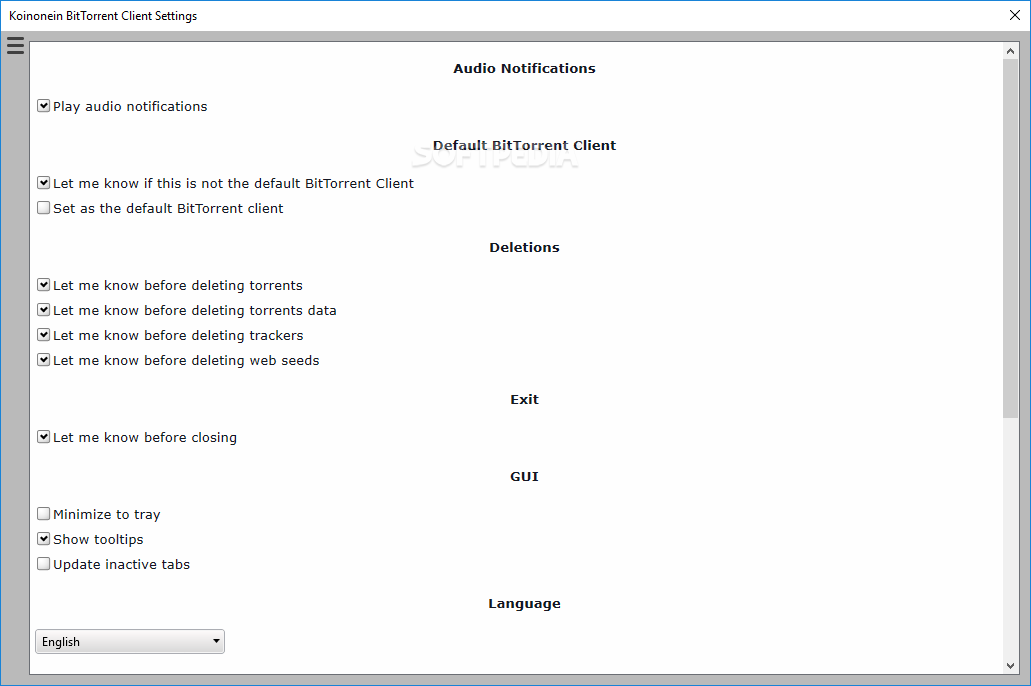Click the Exit section heading

(524, 399)
